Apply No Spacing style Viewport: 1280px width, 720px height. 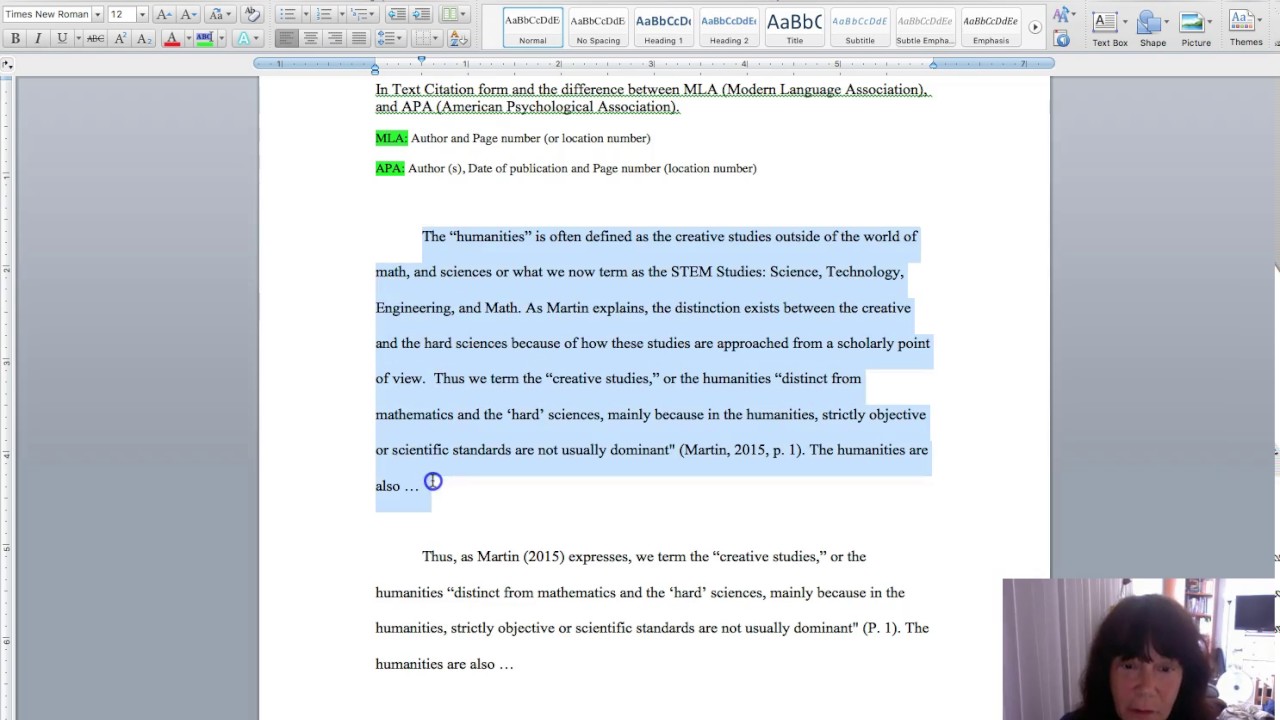tap(598, 27)
